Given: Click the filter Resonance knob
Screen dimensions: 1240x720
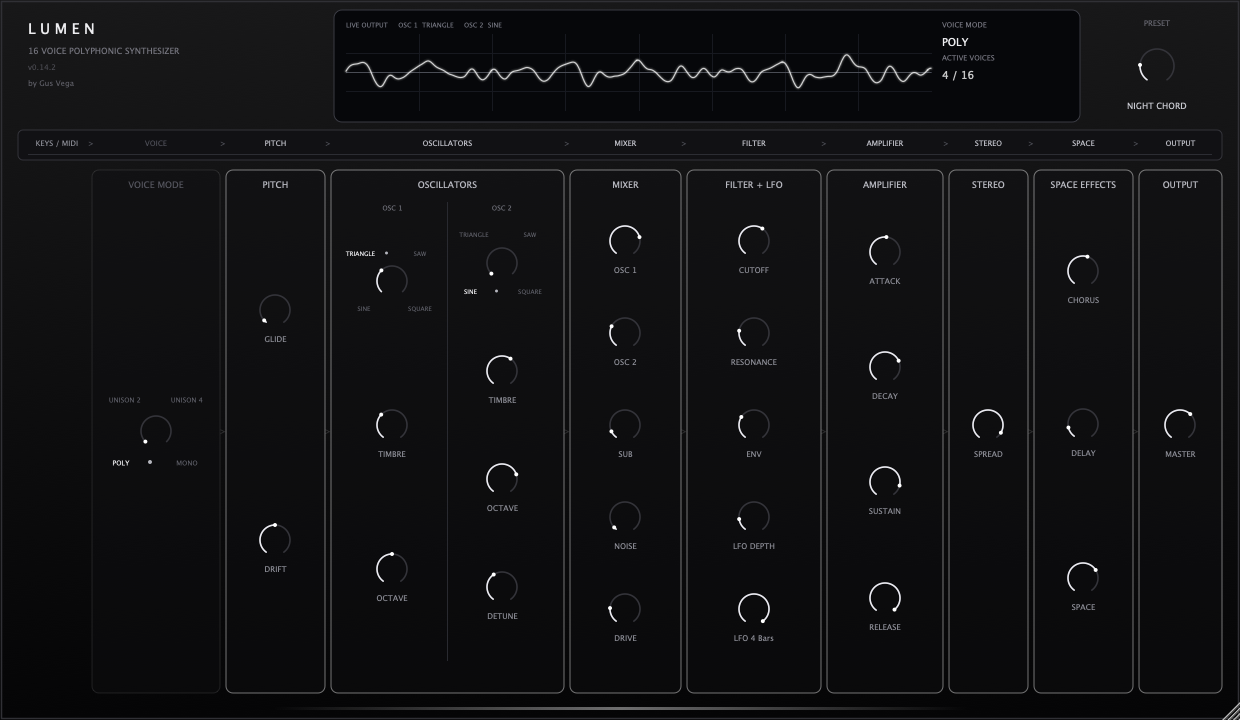Looking at the screenshot, I should (754, 333).
